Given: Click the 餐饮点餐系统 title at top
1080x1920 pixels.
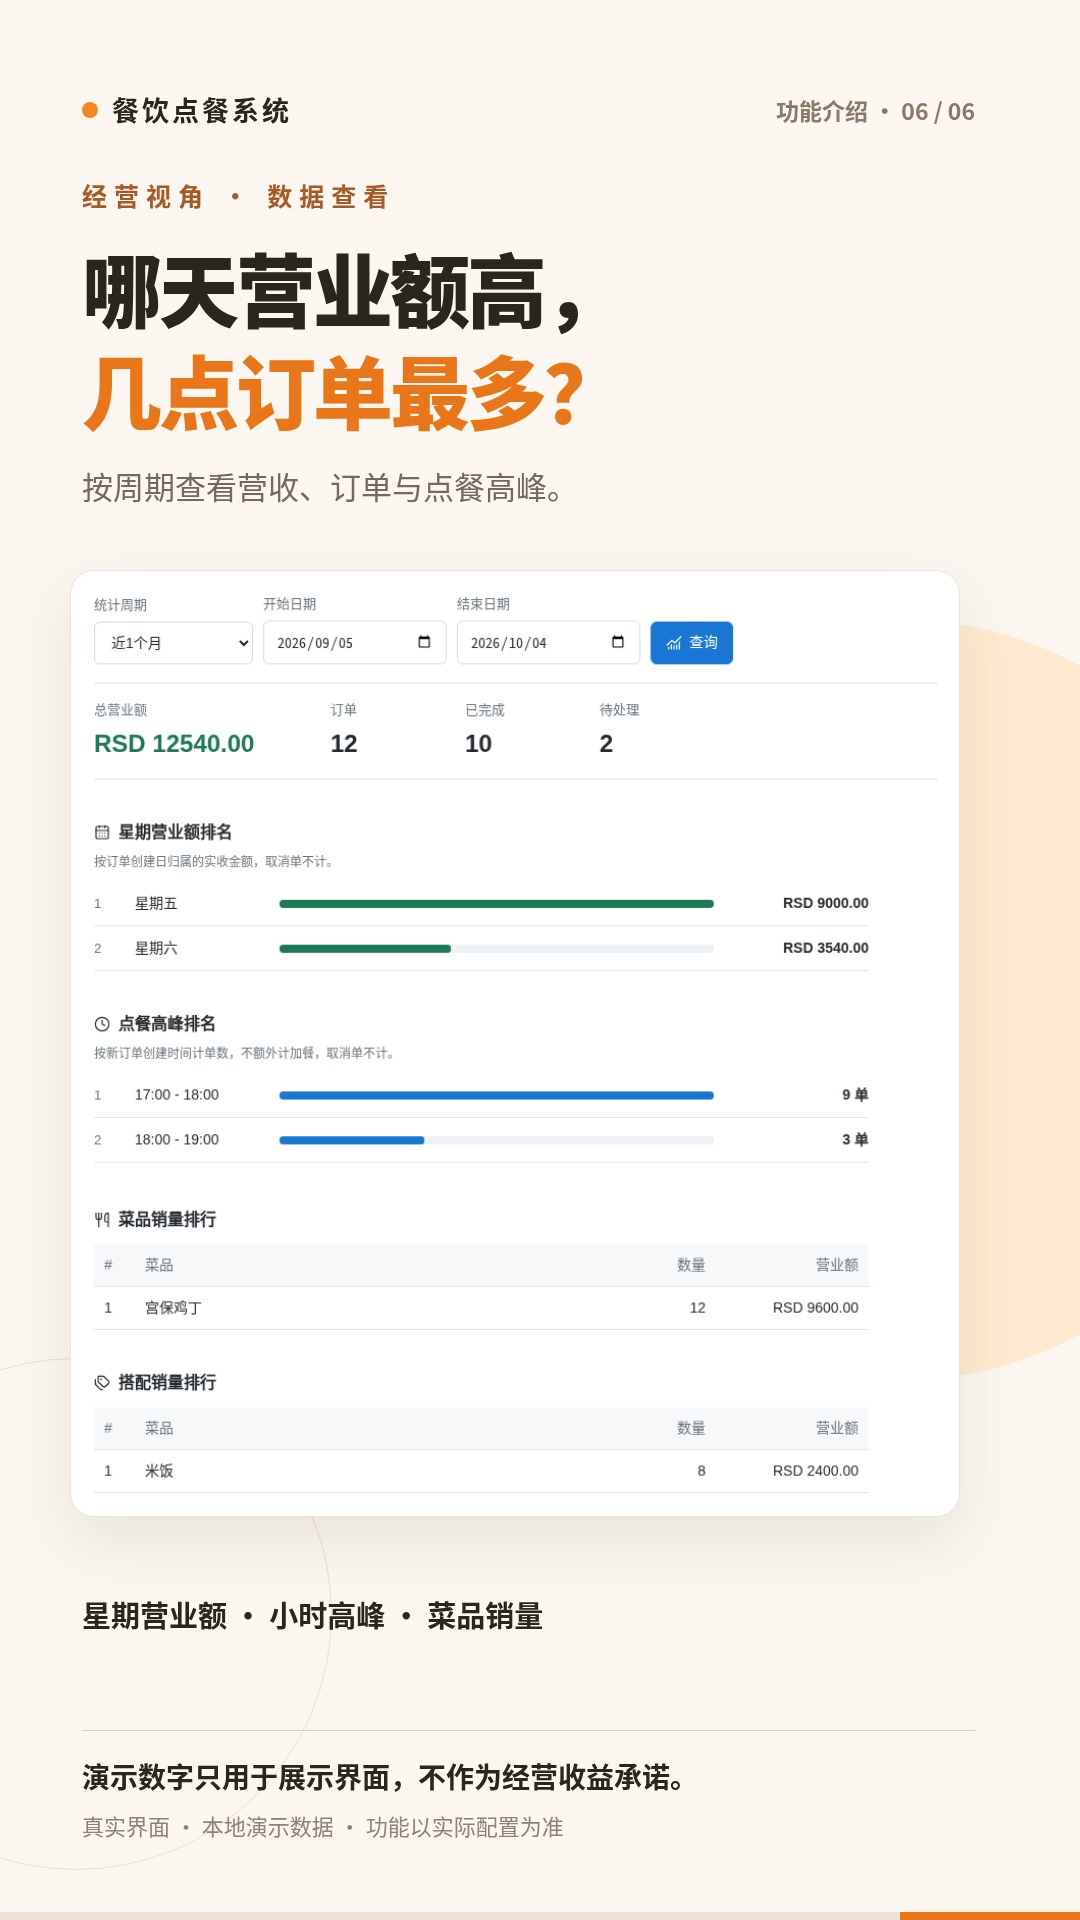Looking at the screenshot, I should [x=201, y=111].
